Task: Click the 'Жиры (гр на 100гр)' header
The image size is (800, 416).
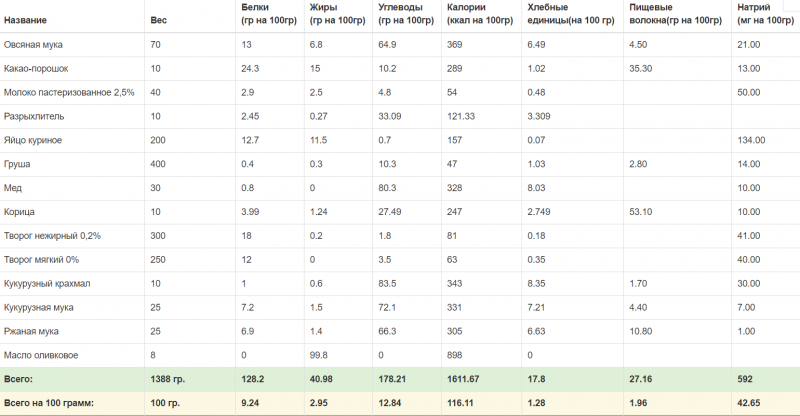Action: click(337, 14)
